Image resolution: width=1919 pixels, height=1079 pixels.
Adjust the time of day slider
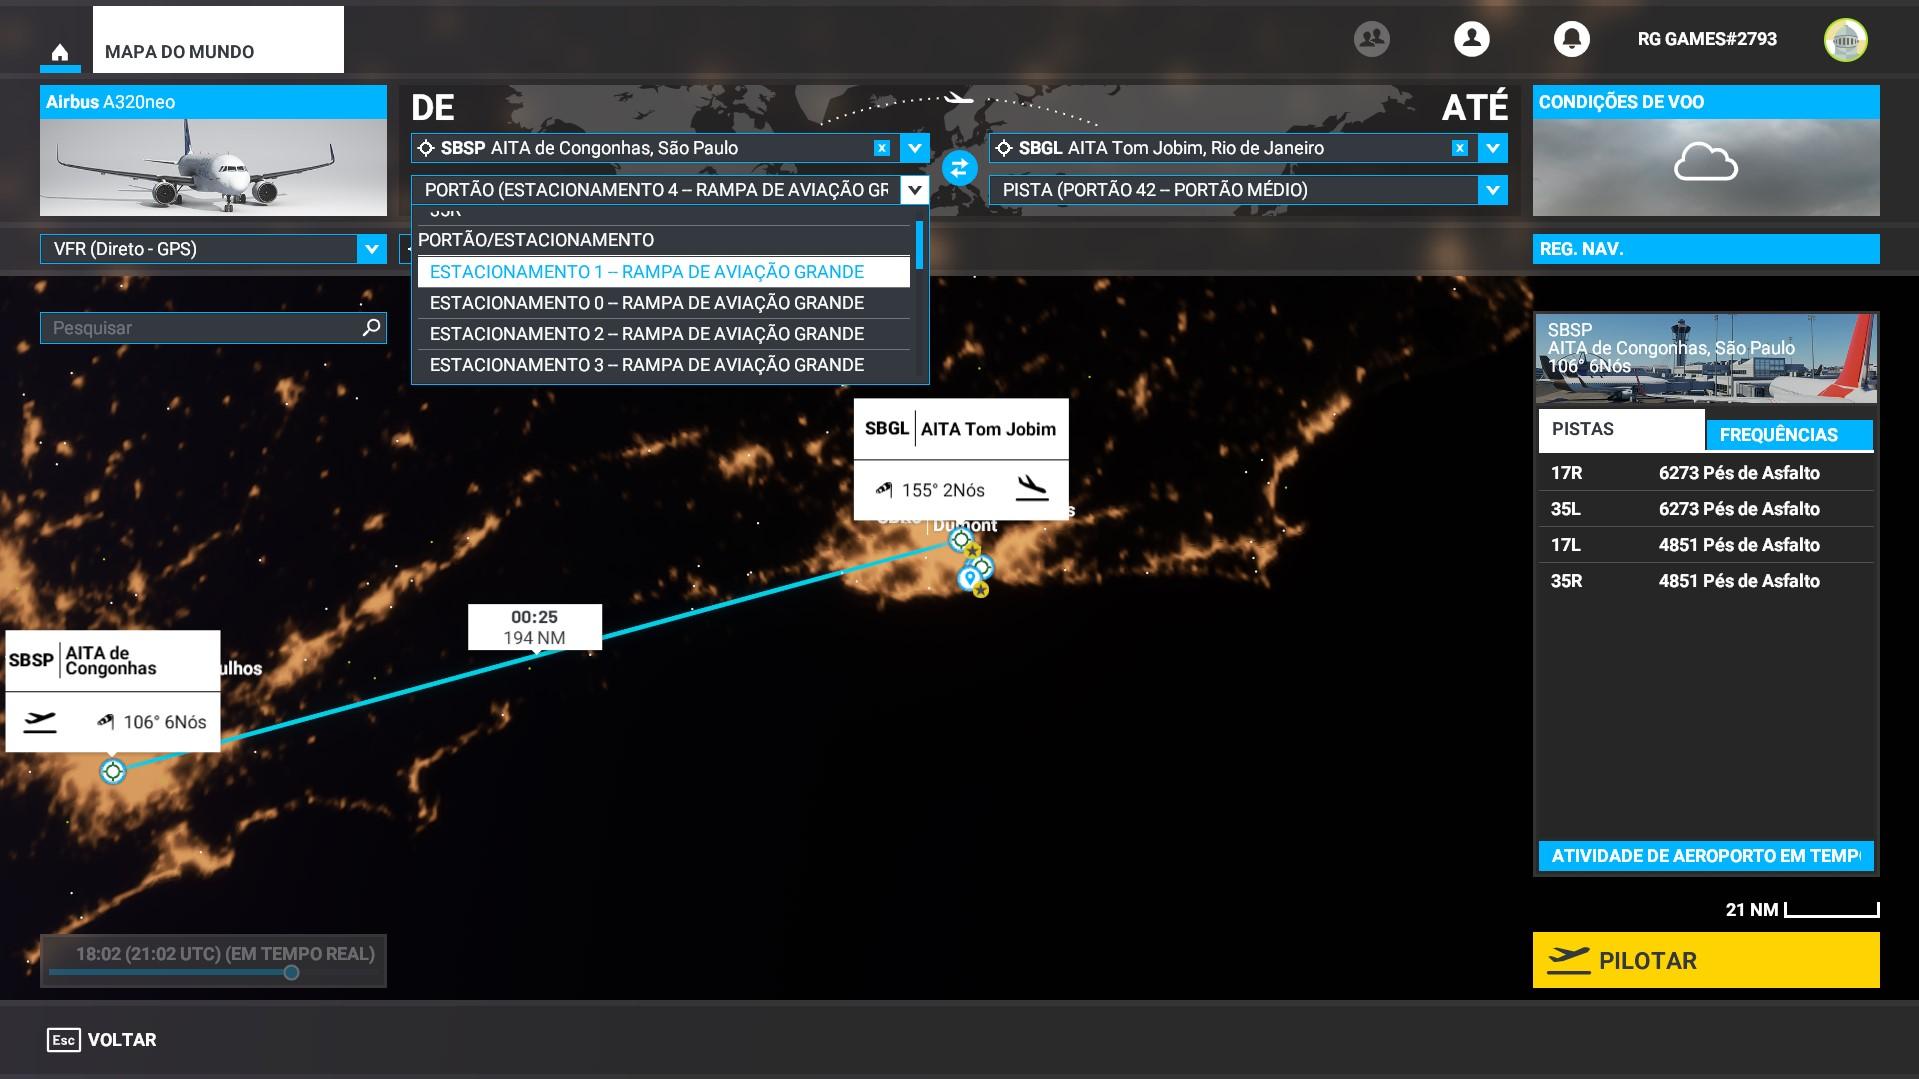291,973
